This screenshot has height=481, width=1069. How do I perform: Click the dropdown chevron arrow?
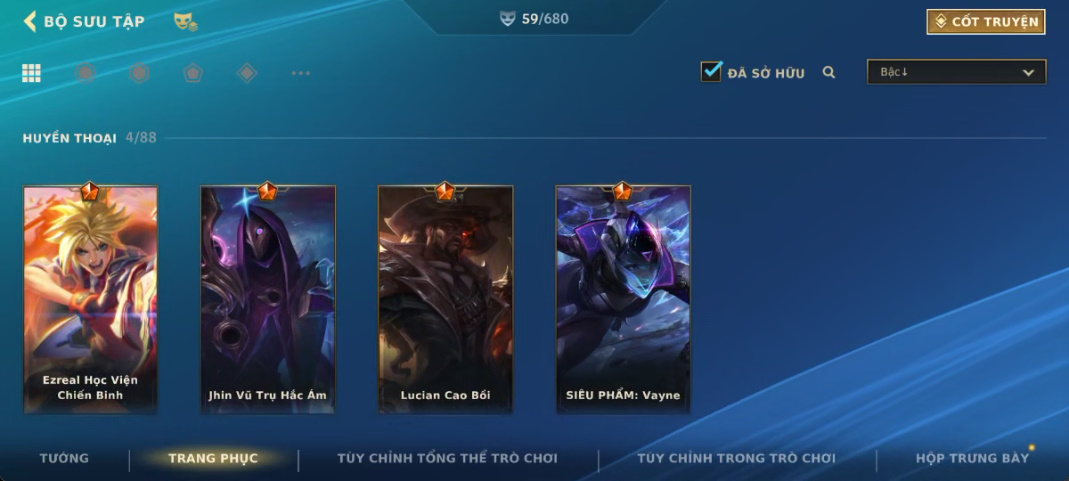[x=1028, y=73]
